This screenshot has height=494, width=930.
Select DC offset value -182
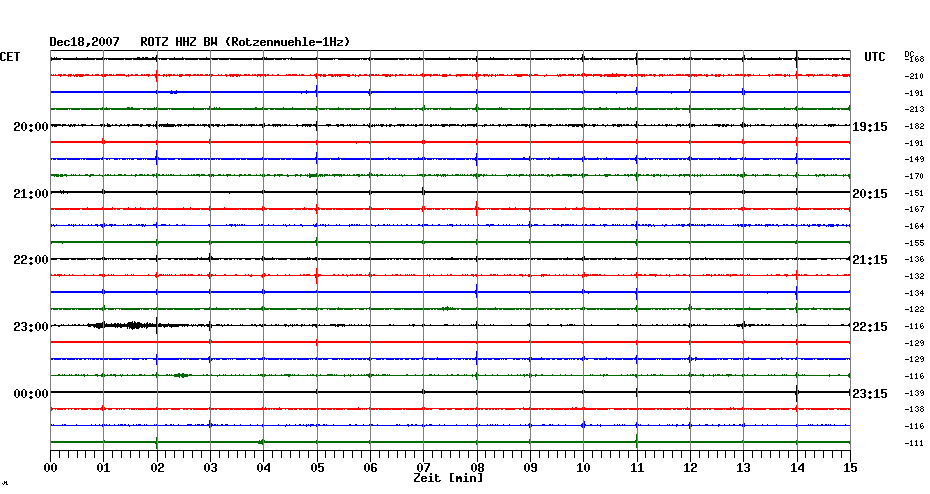coord(914,126)
